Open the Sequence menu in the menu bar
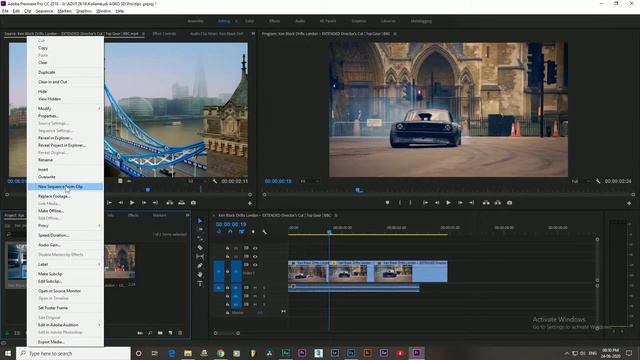Screen dimensions: 640x360 [44, 11]
